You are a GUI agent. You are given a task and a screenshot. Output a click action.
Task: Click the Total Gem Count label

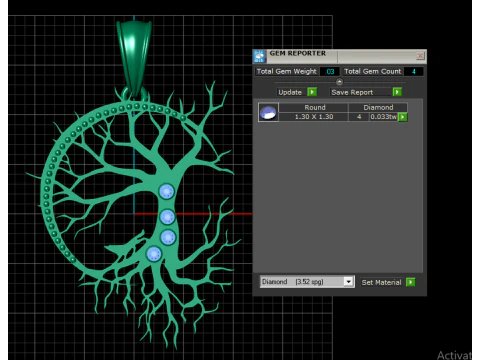pos(372,71)
